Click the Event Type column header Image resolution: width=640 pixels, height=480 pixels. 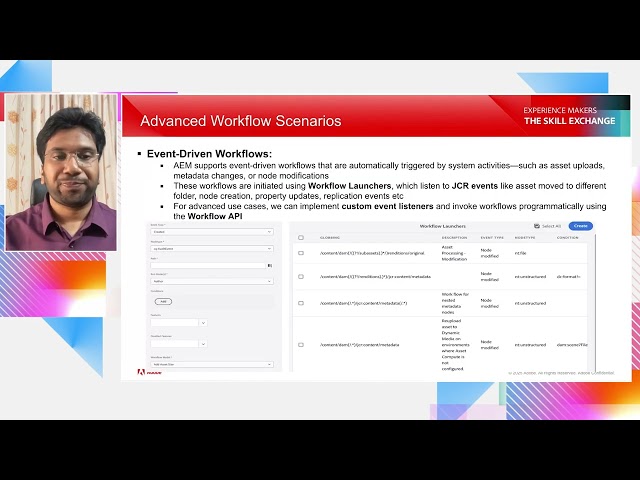point(492,238)
